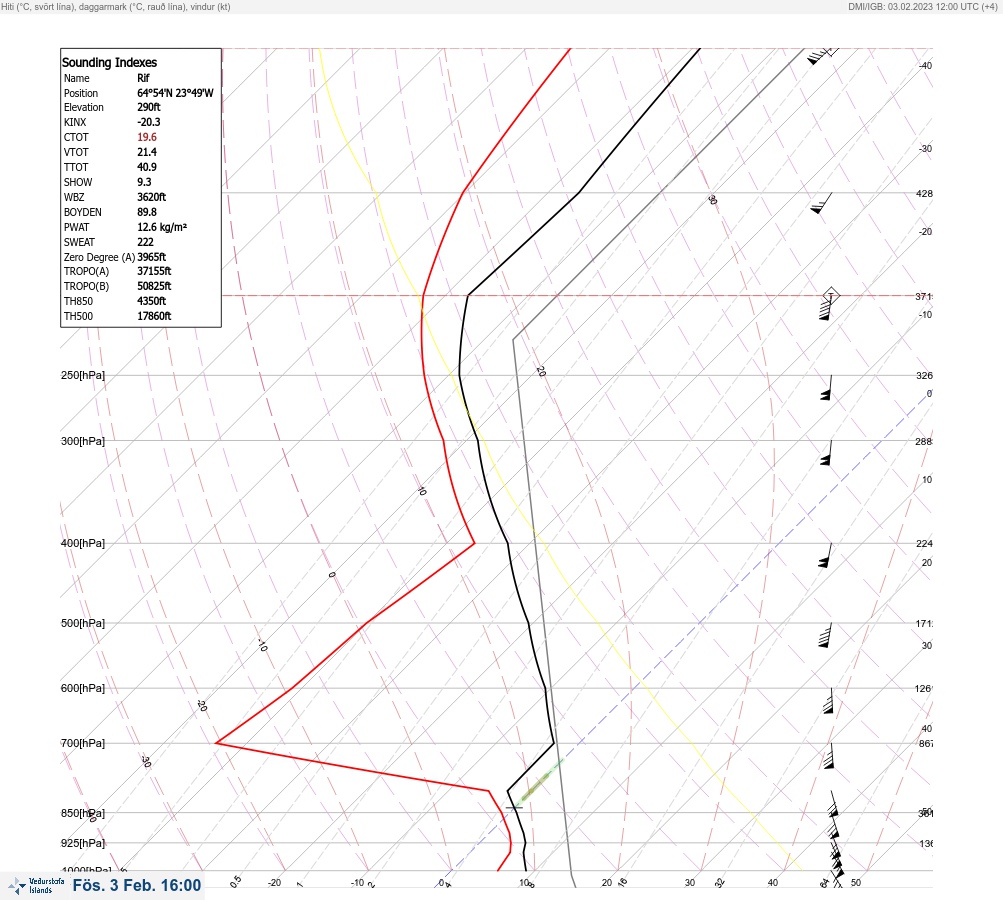Click the TH850 value '4350ft'
The width and height of the screenshot is (1003, 900).
tap(152, 301)
